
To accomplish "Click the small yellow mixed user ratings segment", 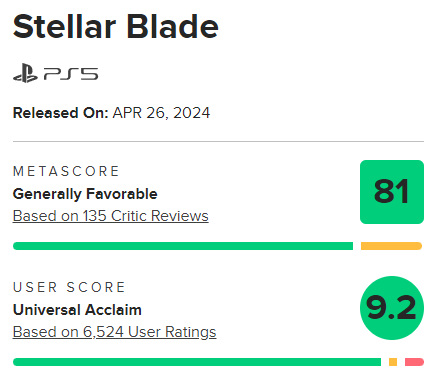I will pos(393,362).
